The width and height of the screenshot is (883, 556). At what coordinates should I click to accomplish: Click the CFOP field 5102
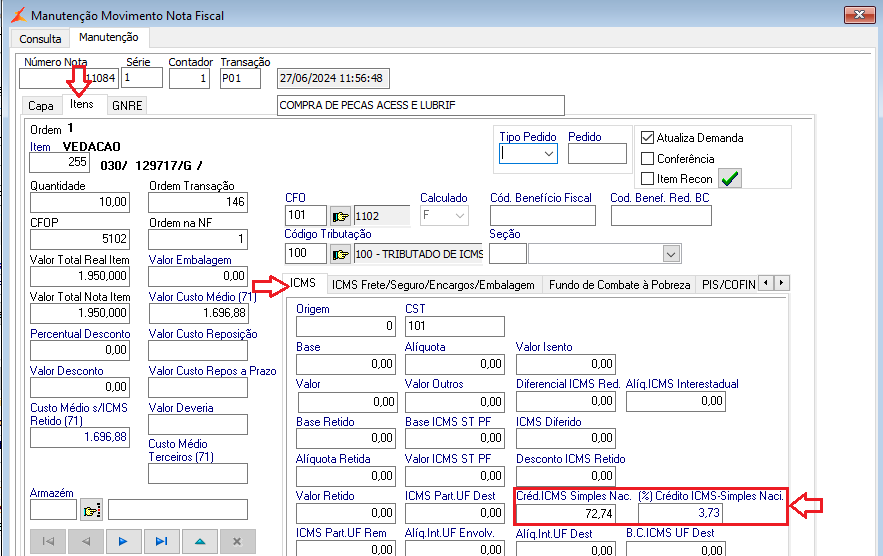click(80, 239)
